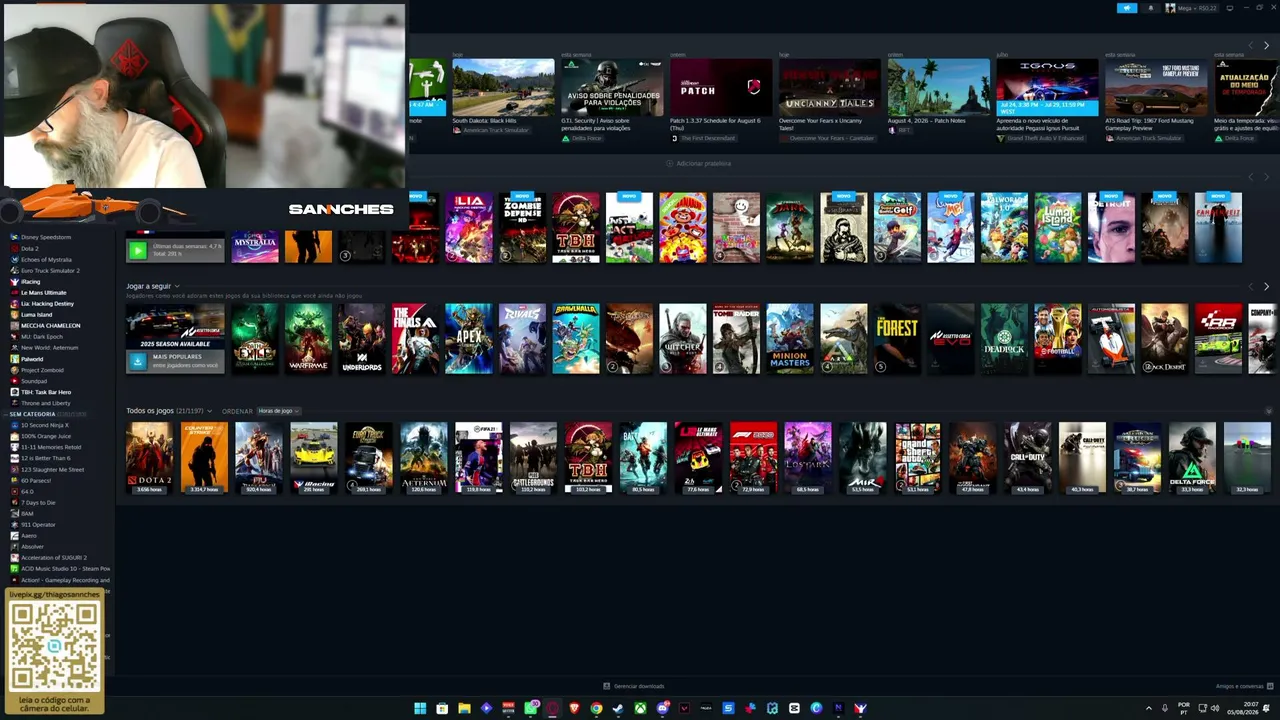Screen dimensions: 1280x720
Task: Click the volume icon in the system tray
Action: [x=1215, y=708]
